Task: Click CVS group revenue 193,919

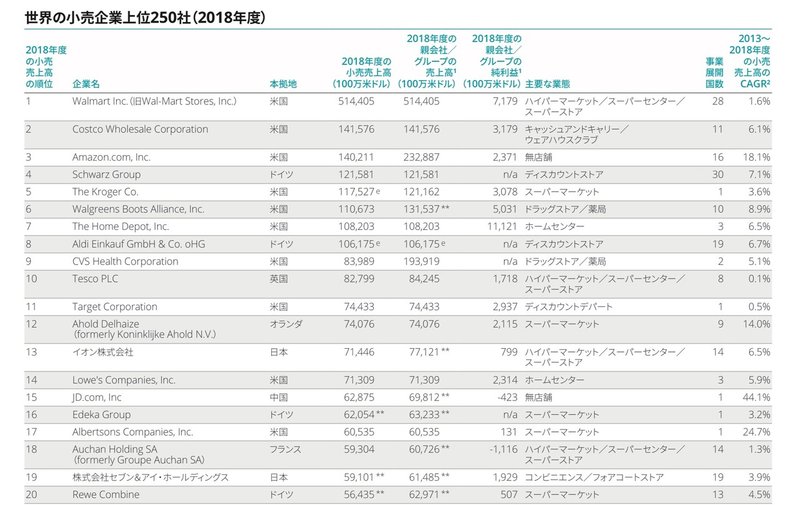Action: 421,261
